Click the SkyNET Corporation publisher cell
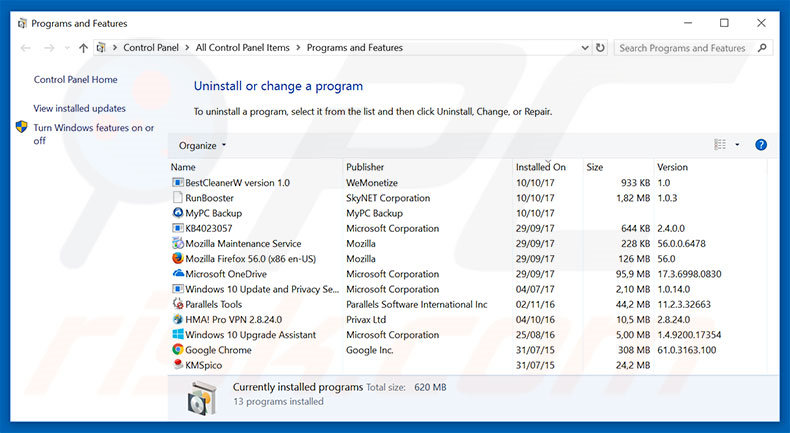Viewport: 790px width, 433px height. click(x=388, y=198)
